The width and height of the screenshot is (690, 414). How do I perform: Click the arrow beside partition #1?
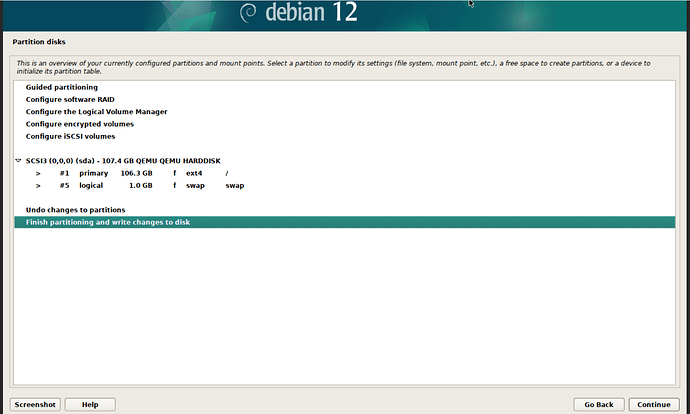(38, 173)
